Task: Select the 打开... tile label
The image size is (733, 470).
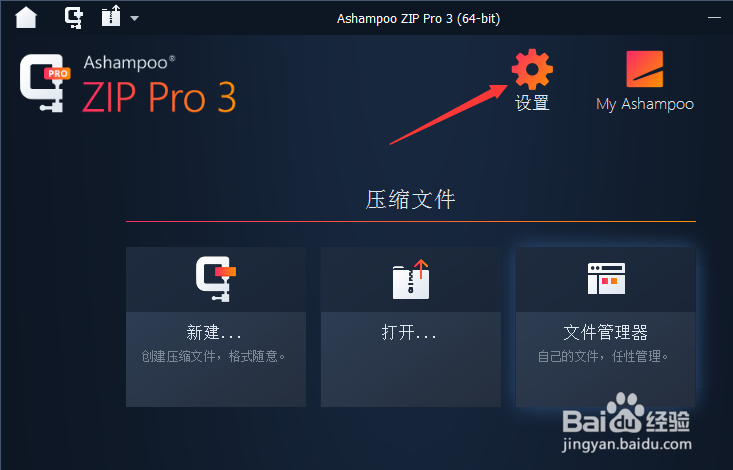Action: coord(409,333)
